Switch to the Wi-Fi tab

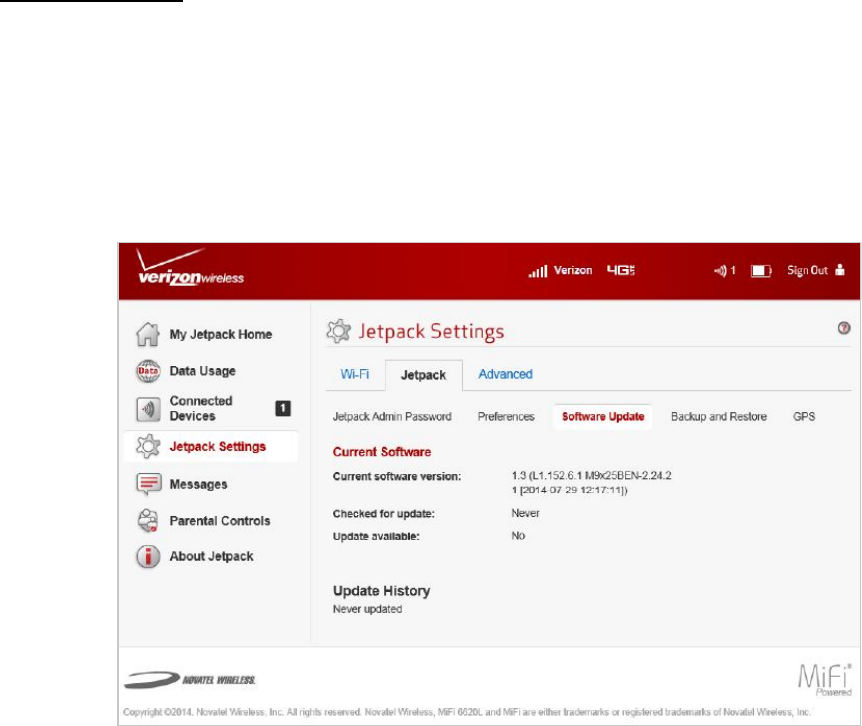(x=355, y=374)
